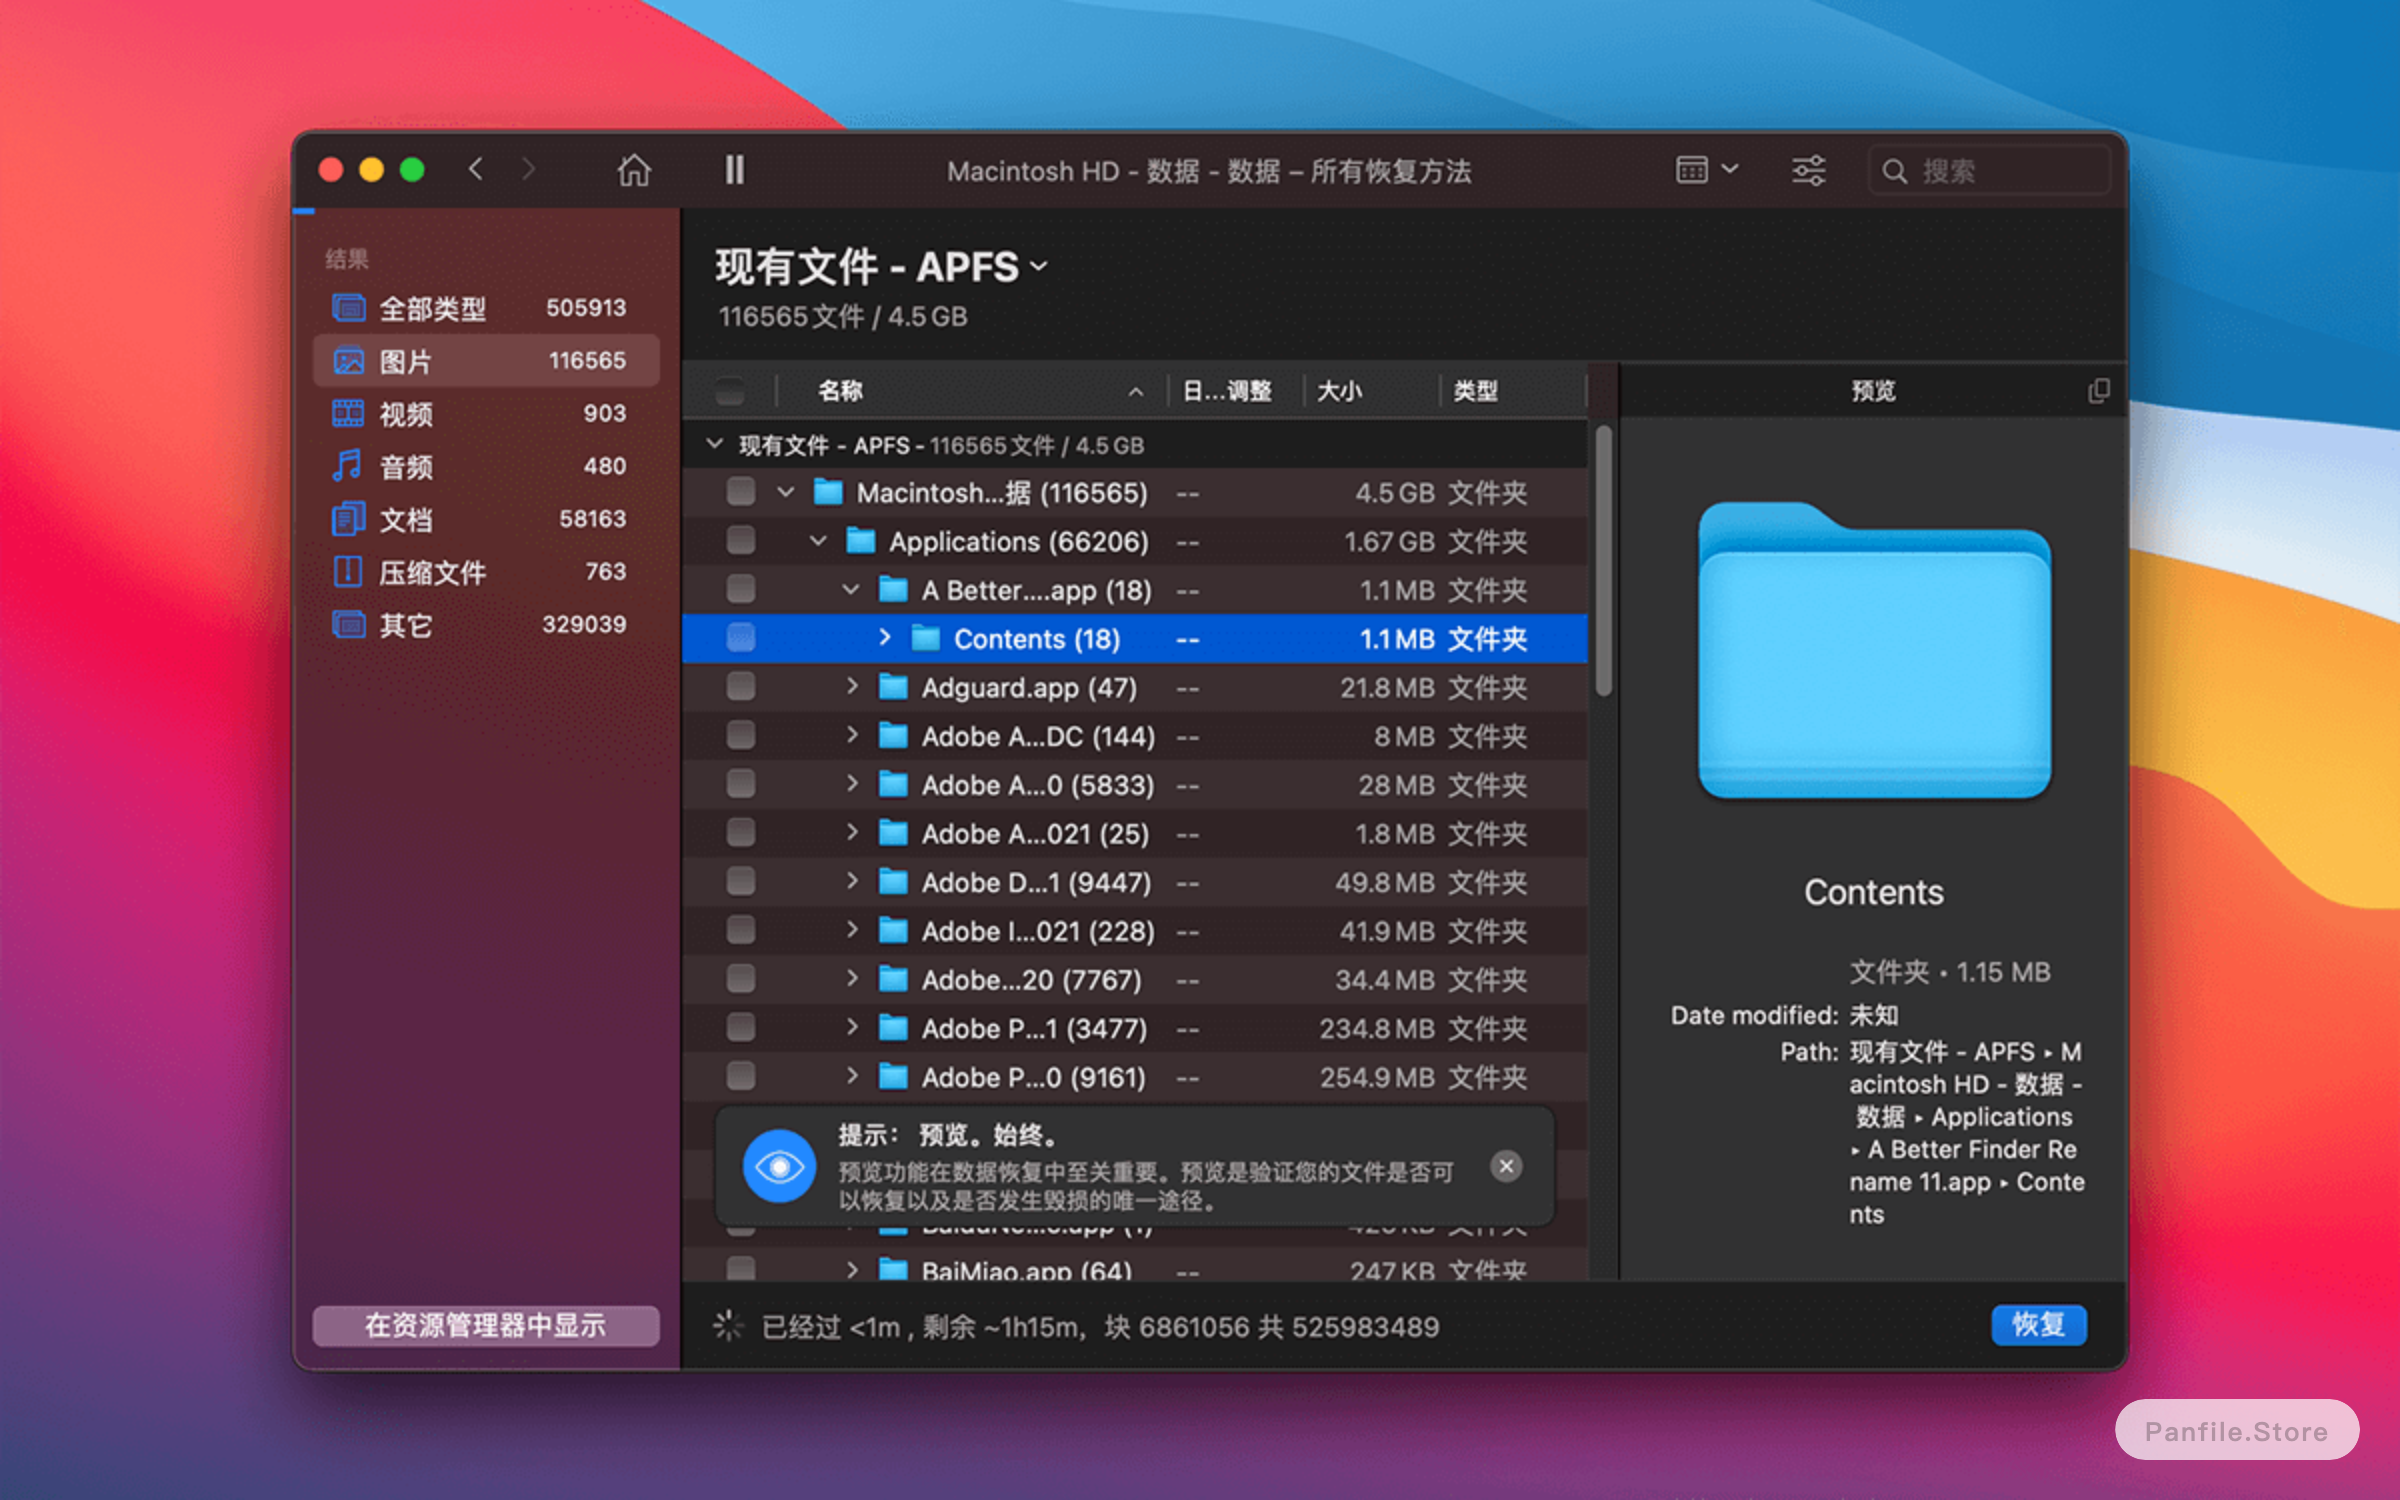Image resolution: width=2400 pixels, height=1500 pixels.
Task: Check the A Better….app checkbox
Action: [741, 589]
